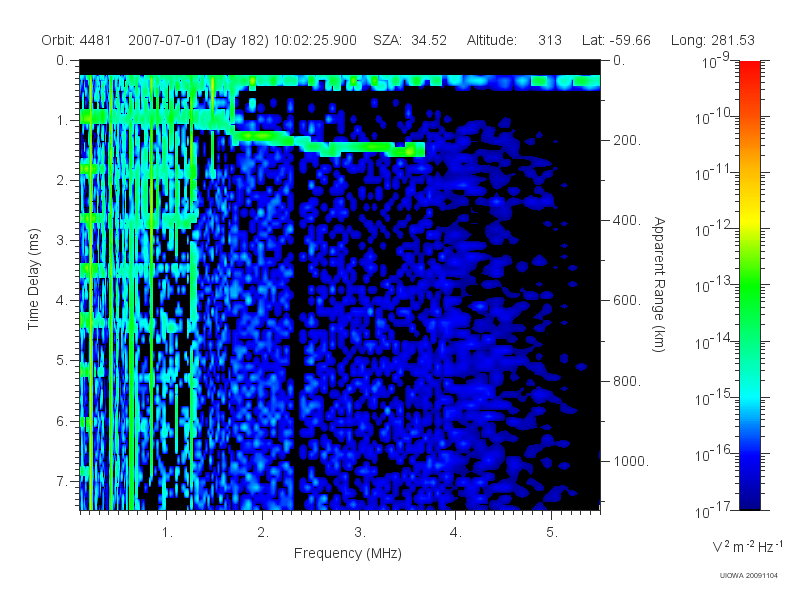Click the '3.' tick on frequency axis

(x=360, y=532)
